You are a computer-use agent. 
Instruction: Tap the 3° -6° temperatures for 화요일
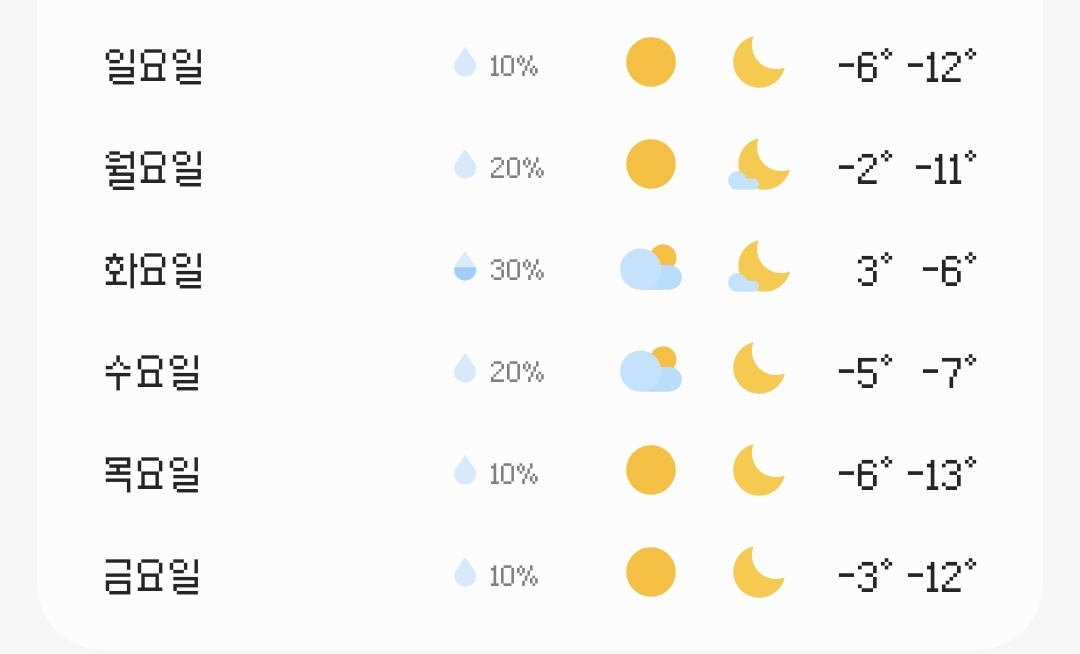click(x=917, y=269)
